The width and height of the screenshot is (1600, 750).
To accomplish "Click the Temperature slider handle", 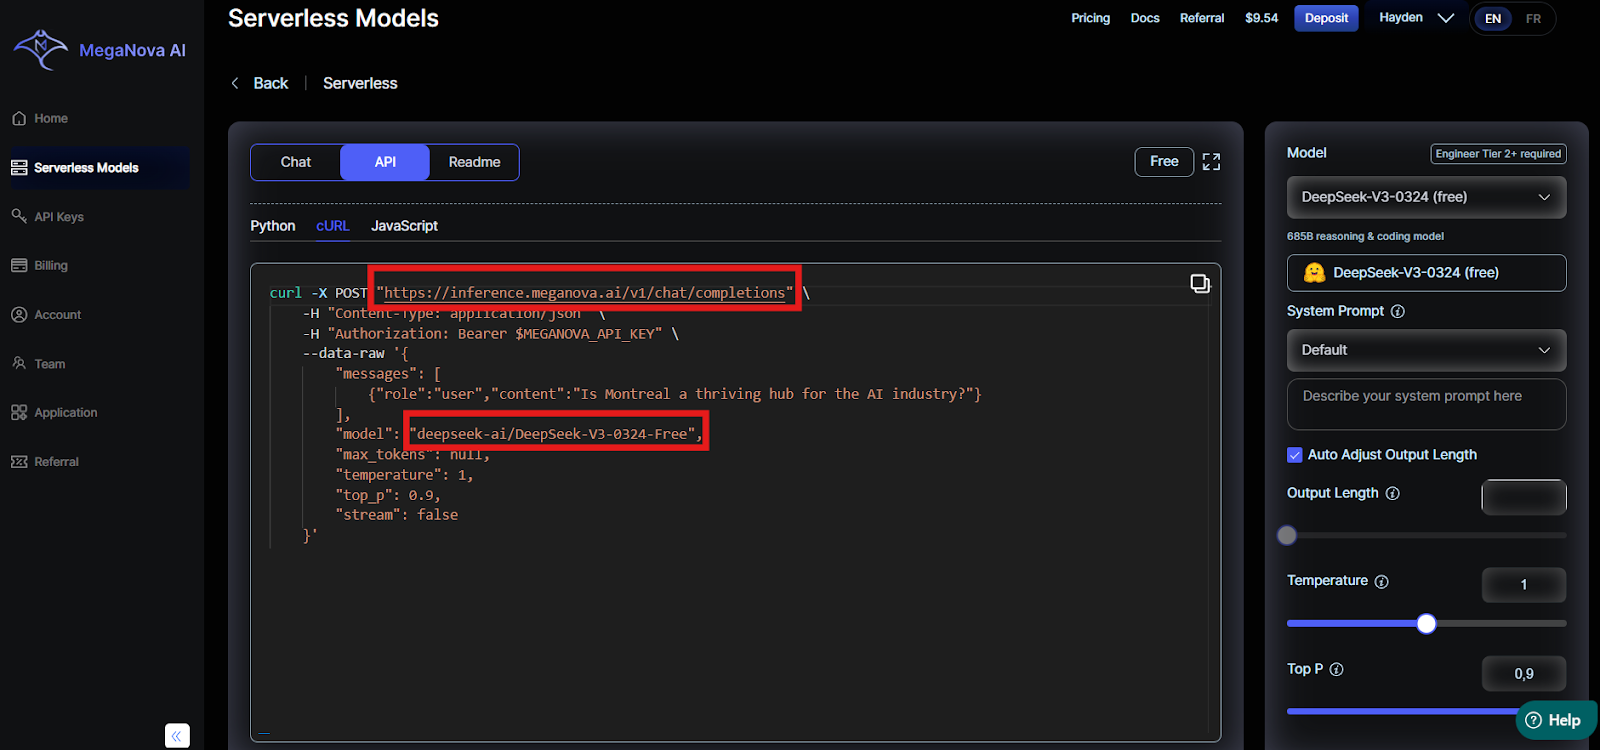I will point(1427,624).
